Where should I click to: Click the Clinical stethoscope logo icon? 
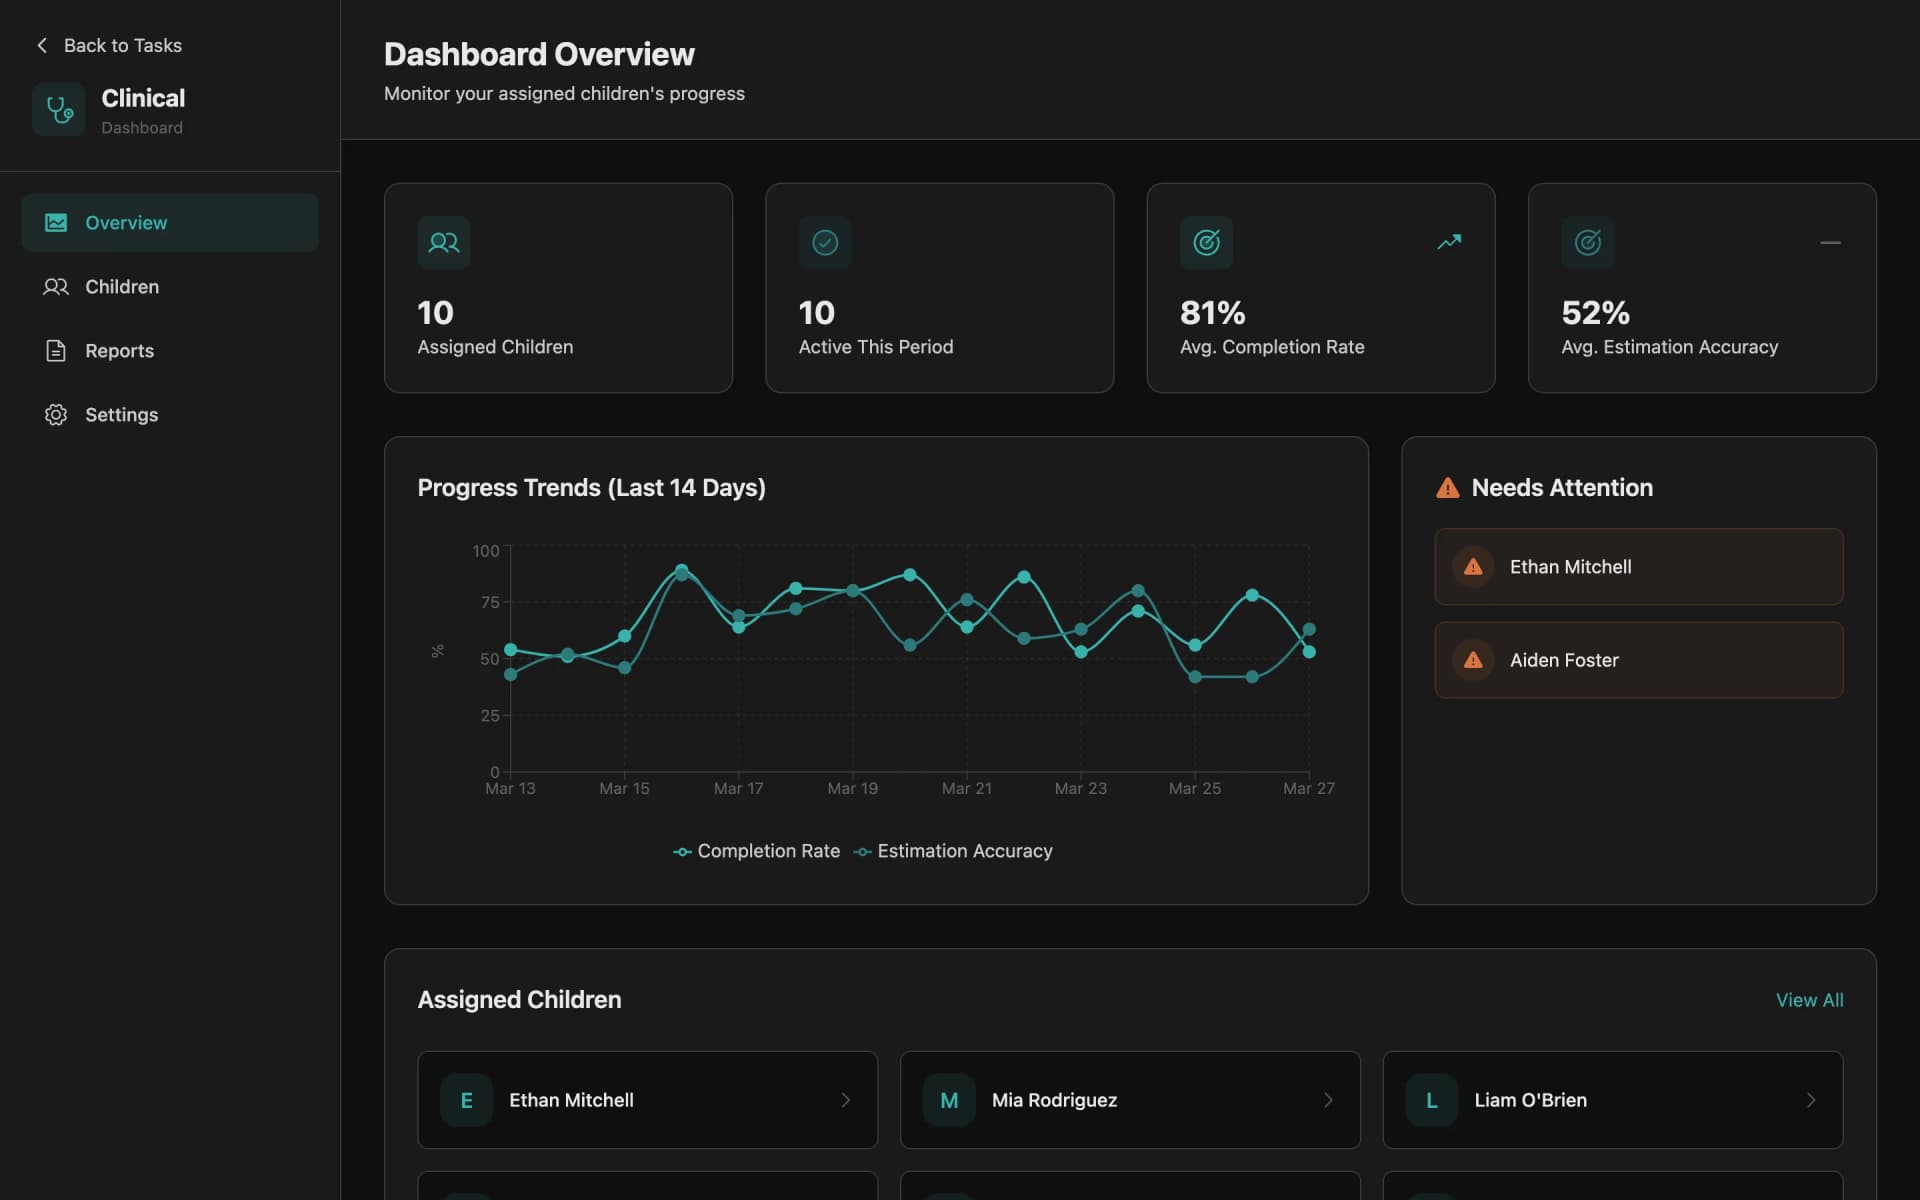click(59, 109)
